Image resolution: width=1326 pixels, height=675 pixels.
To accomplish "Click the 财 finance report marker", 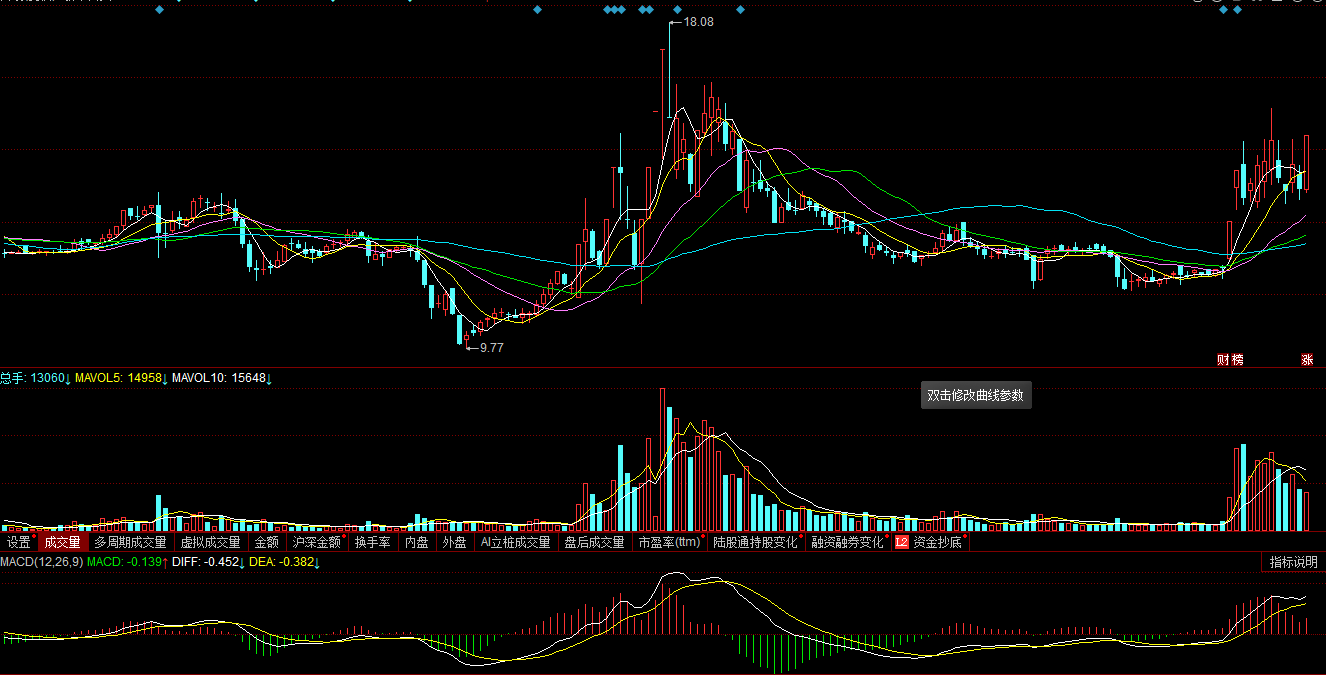I will pos(1223,359).
